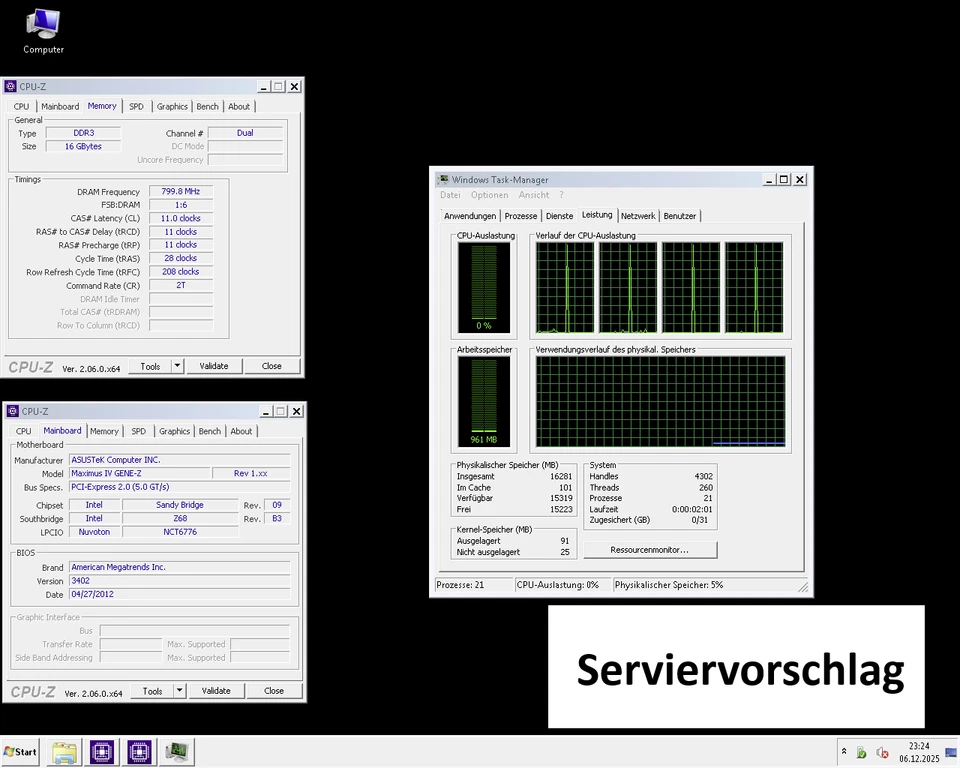This screenshot has width=960, height=768.
Task: Click the DRAM Frequency value field
Action: tap(180, 191)
